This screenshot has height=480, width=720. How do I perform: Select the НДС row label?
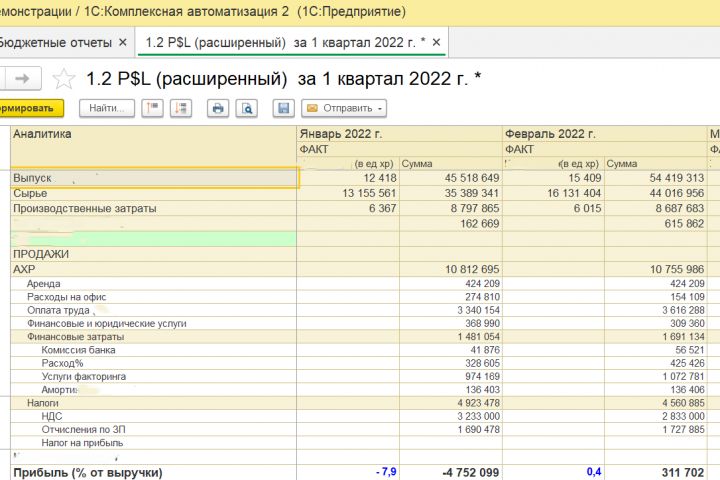(52, 416)
